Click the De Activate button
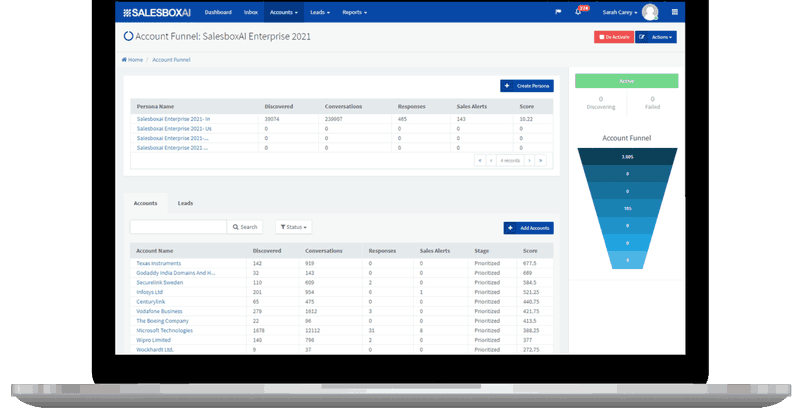The height and width of the screenshot is (419, 800). point(614,37)
